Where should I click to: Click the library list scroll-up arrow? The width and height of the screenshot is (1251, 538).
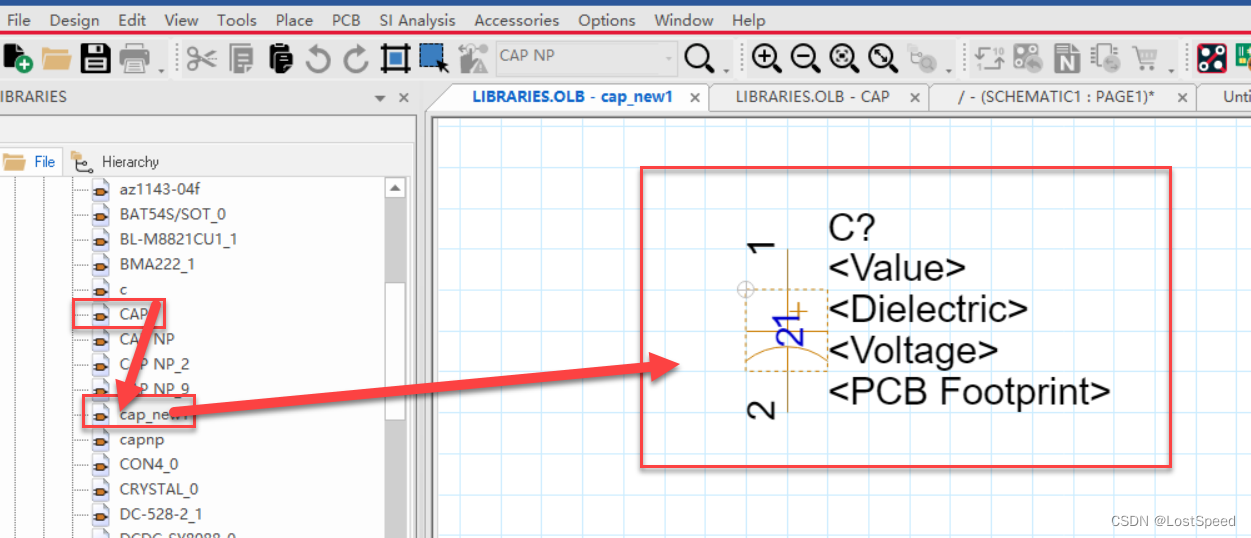pyautogui.click(x=396, y=188)
